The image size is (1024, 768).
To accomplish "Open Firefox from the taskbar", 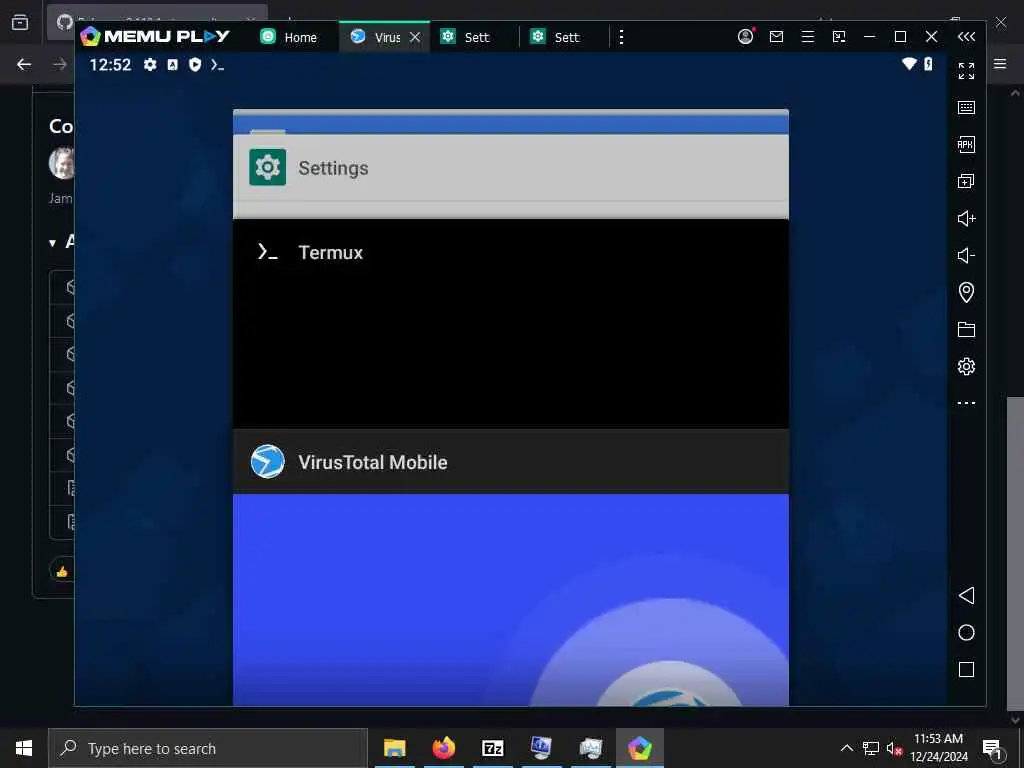I will click(x=443, y=748).
